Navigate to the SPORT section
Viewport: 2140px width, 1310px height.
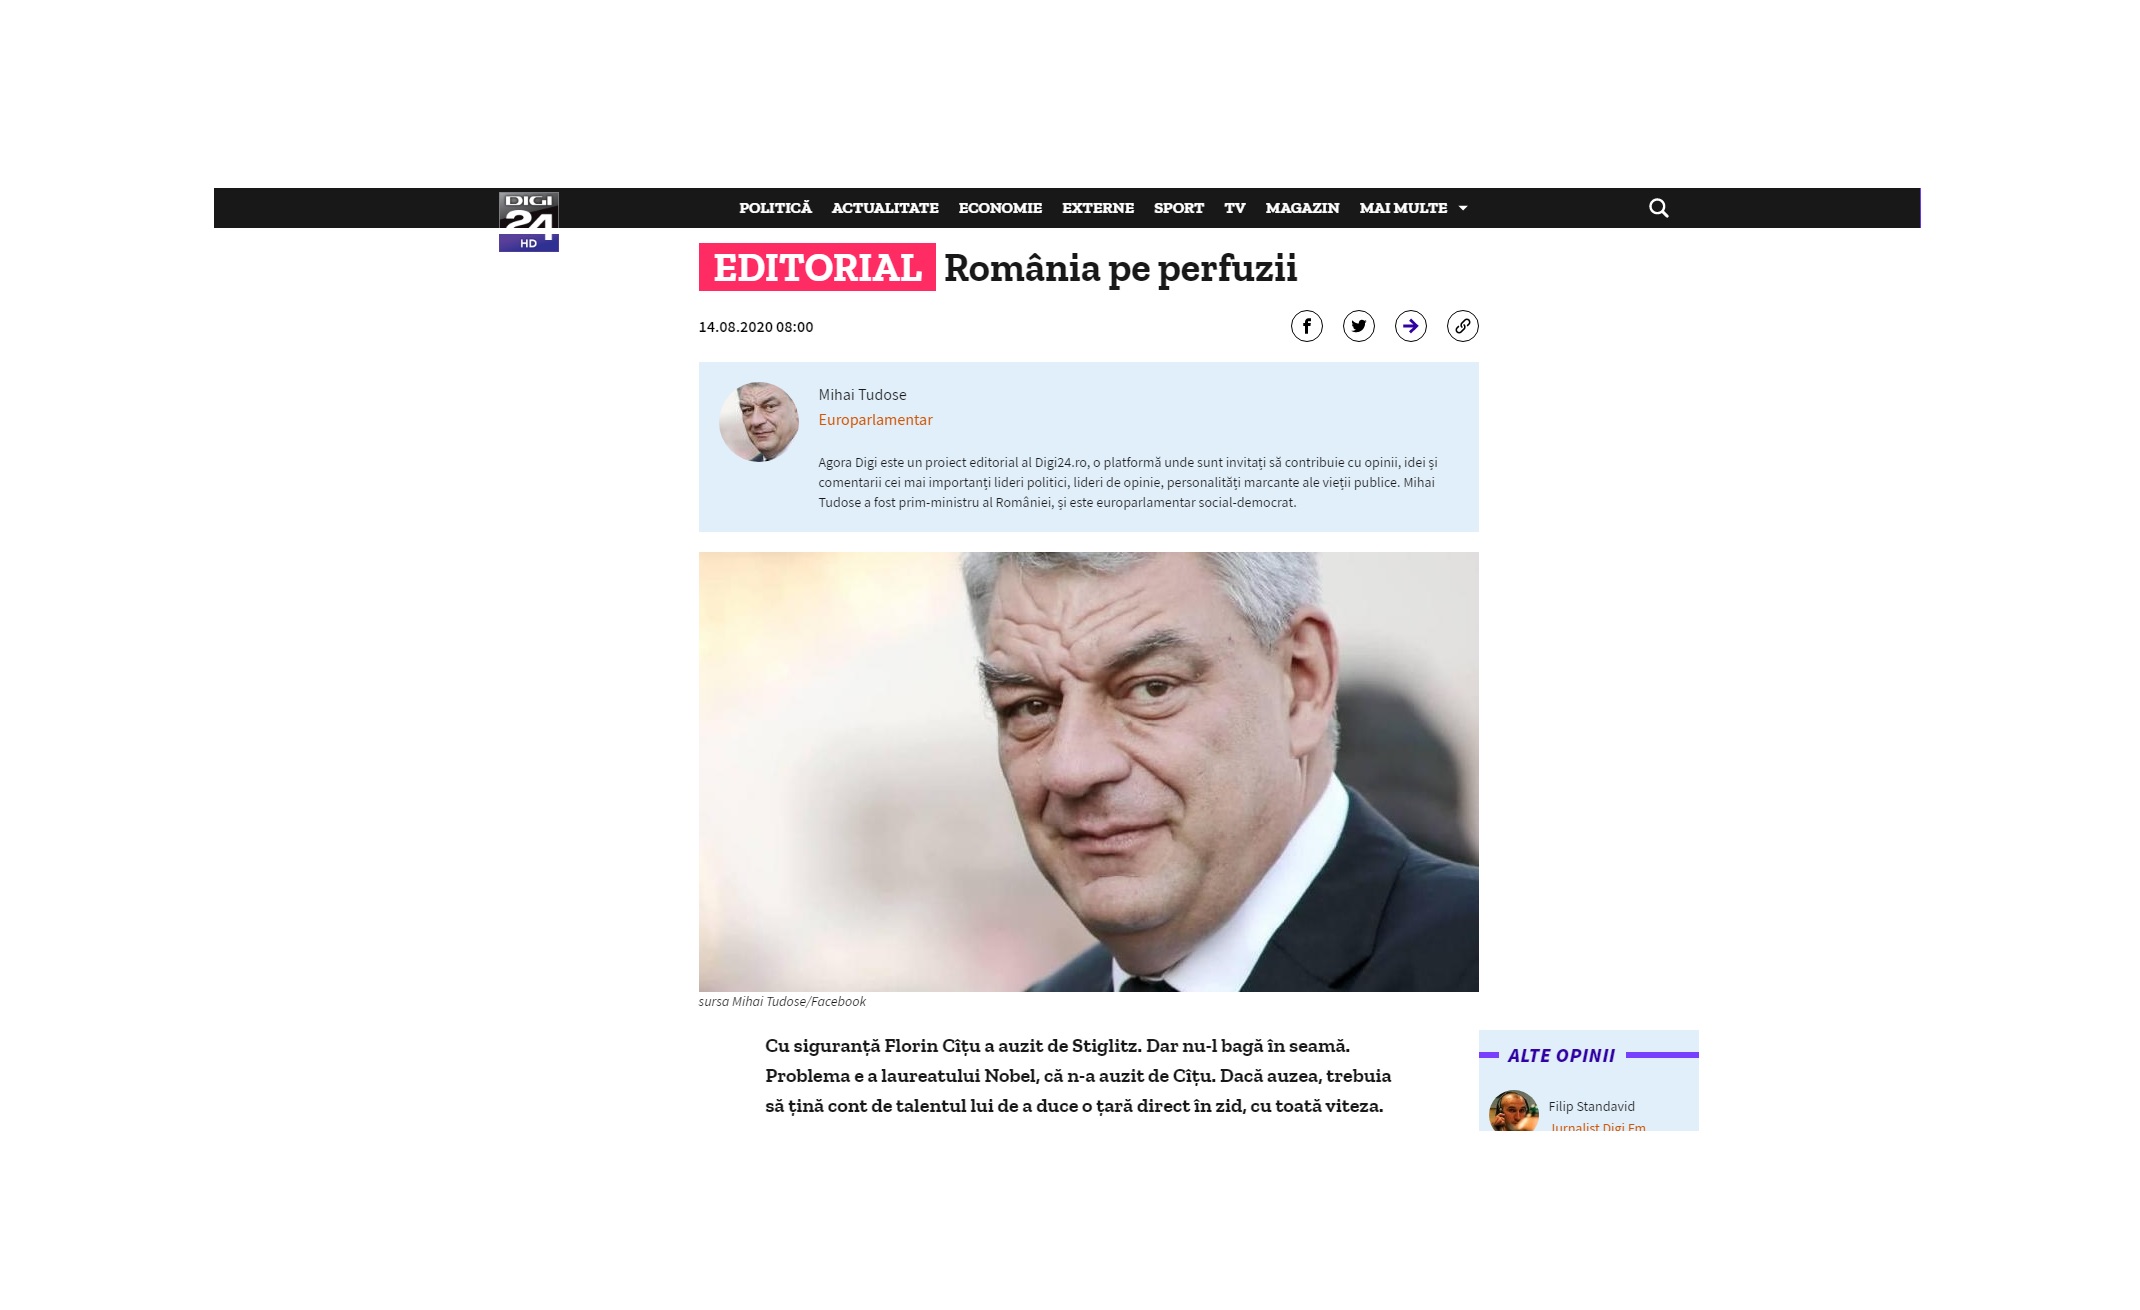(1179, 208)
